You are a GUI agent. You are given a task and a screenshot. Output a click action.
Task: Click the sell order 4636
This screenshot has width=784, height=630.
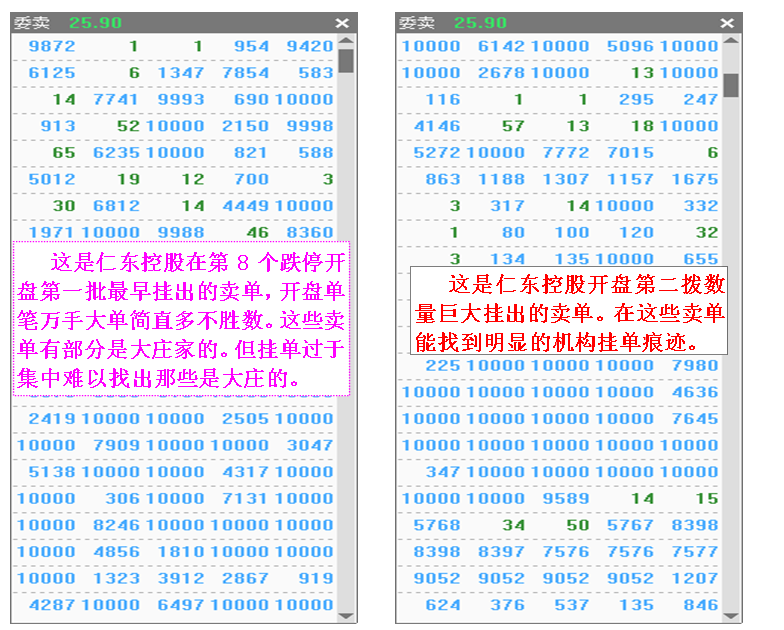695,392
